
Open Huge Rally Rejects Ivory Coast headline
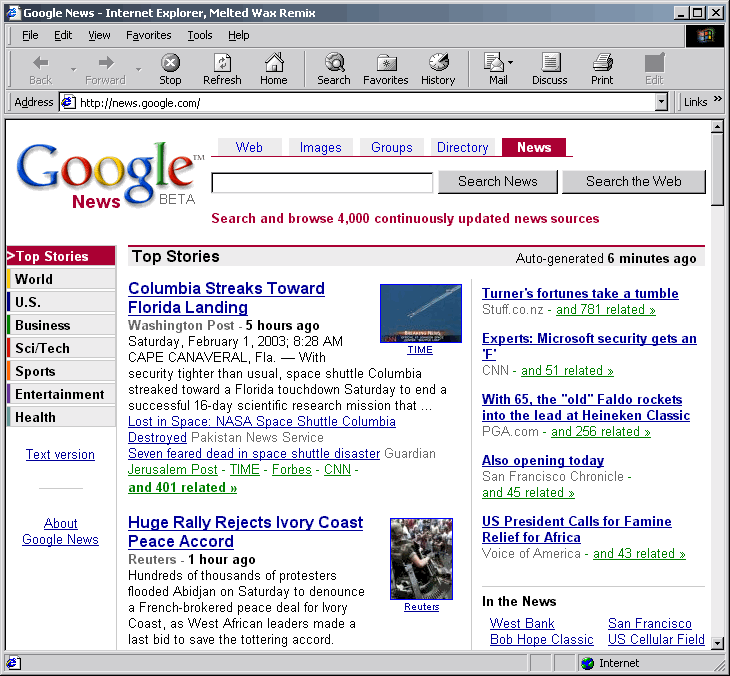coord(245,532)
